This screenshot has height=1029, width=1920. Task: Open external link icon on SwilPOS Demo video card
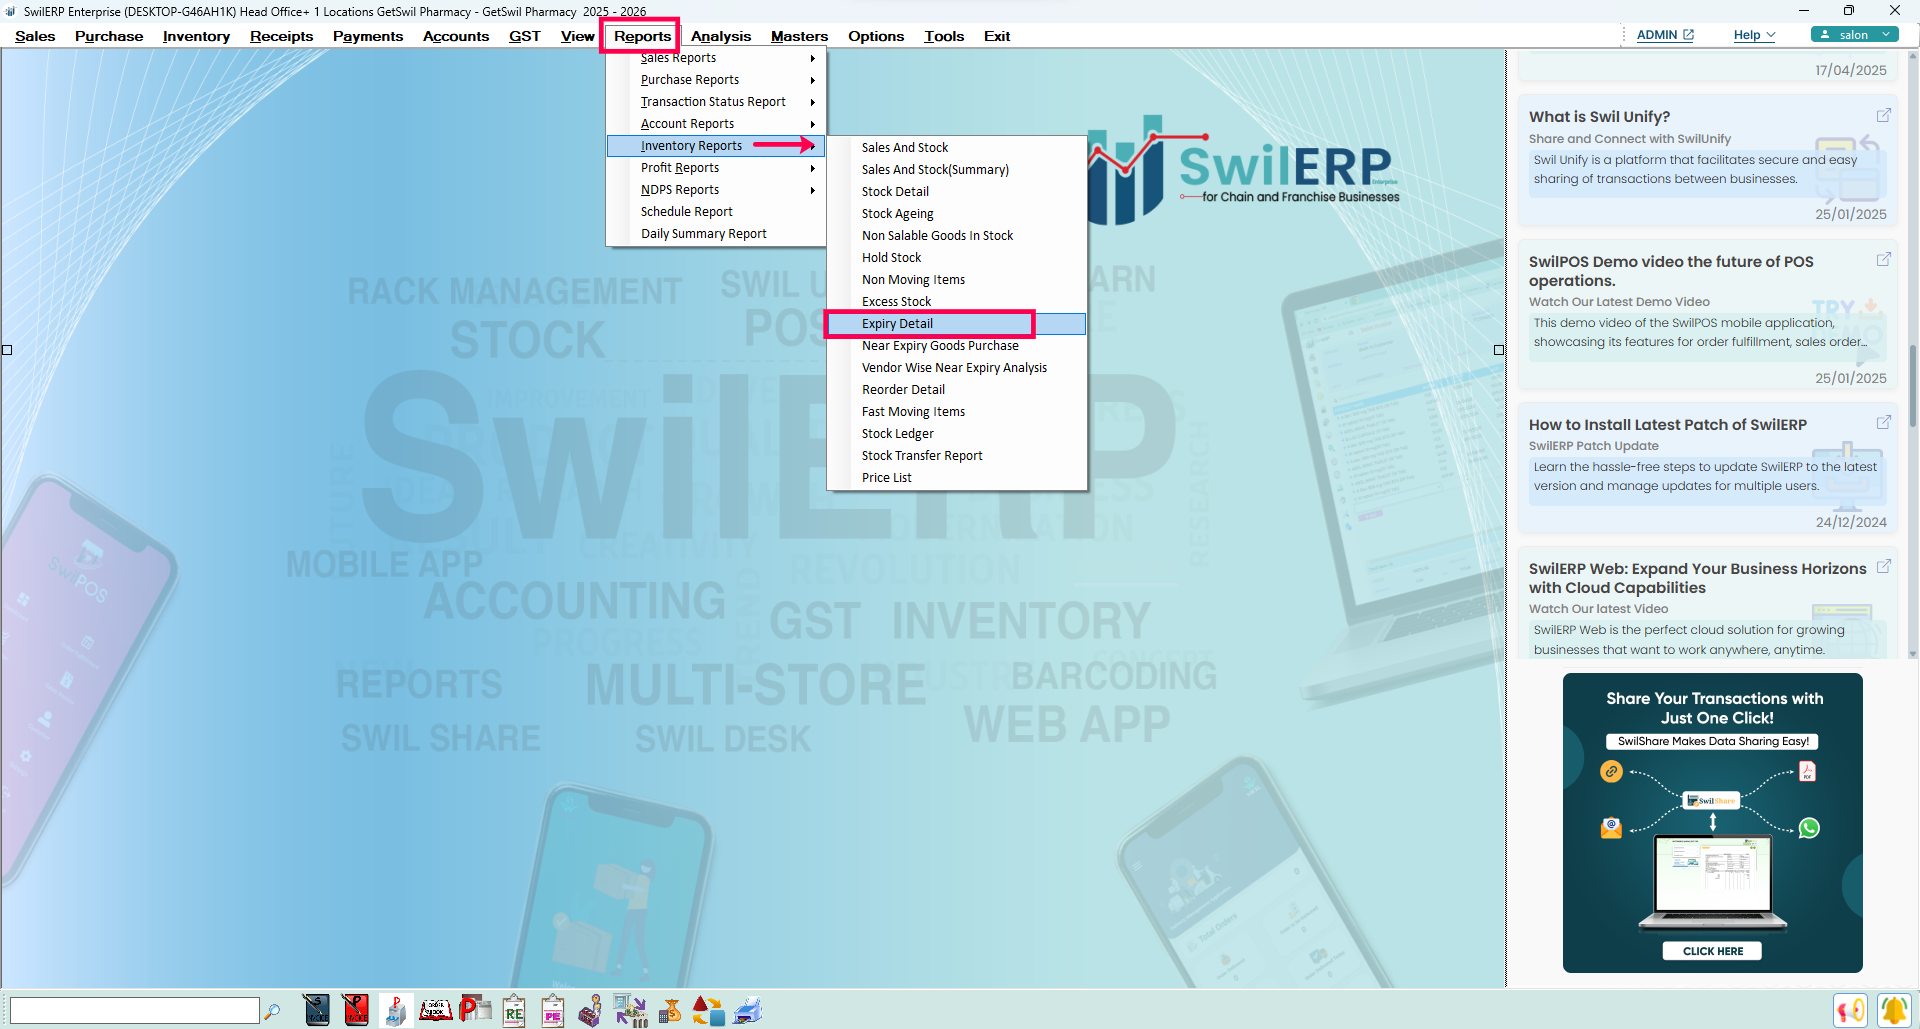click(x=1883, y=259)
